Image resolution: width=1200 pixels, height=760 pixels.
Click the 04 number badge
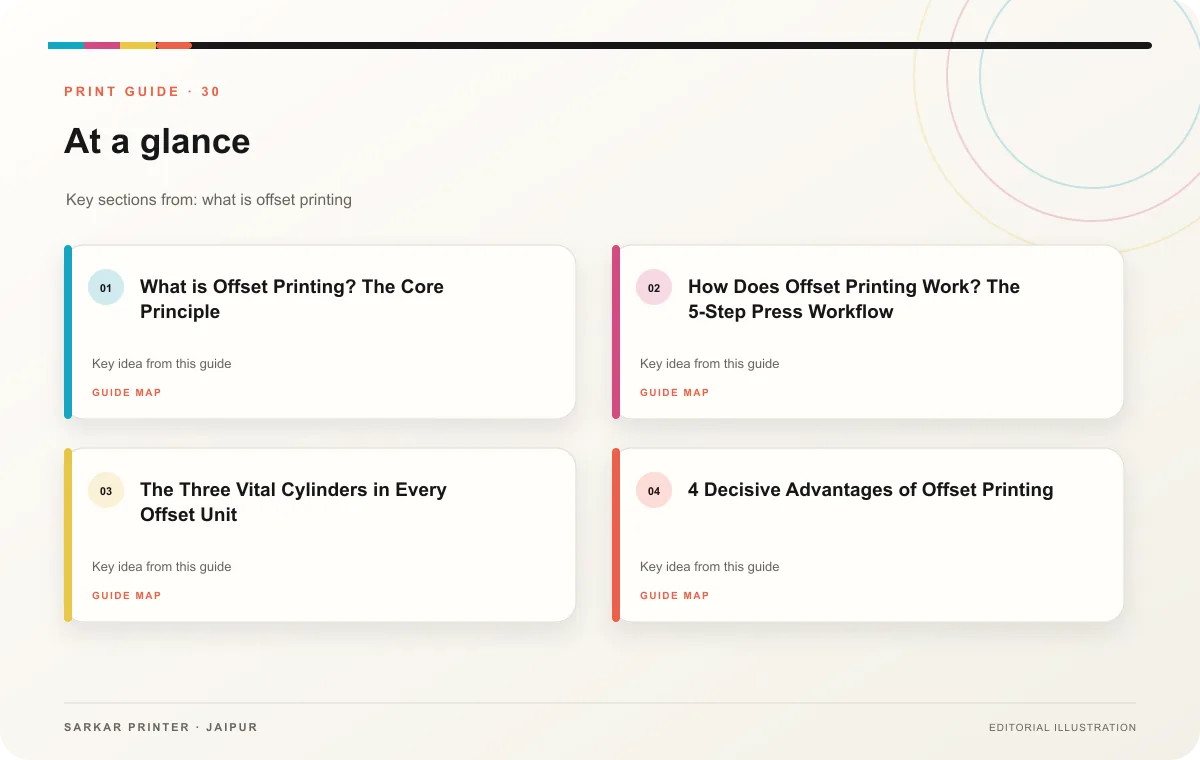(654, 491)
